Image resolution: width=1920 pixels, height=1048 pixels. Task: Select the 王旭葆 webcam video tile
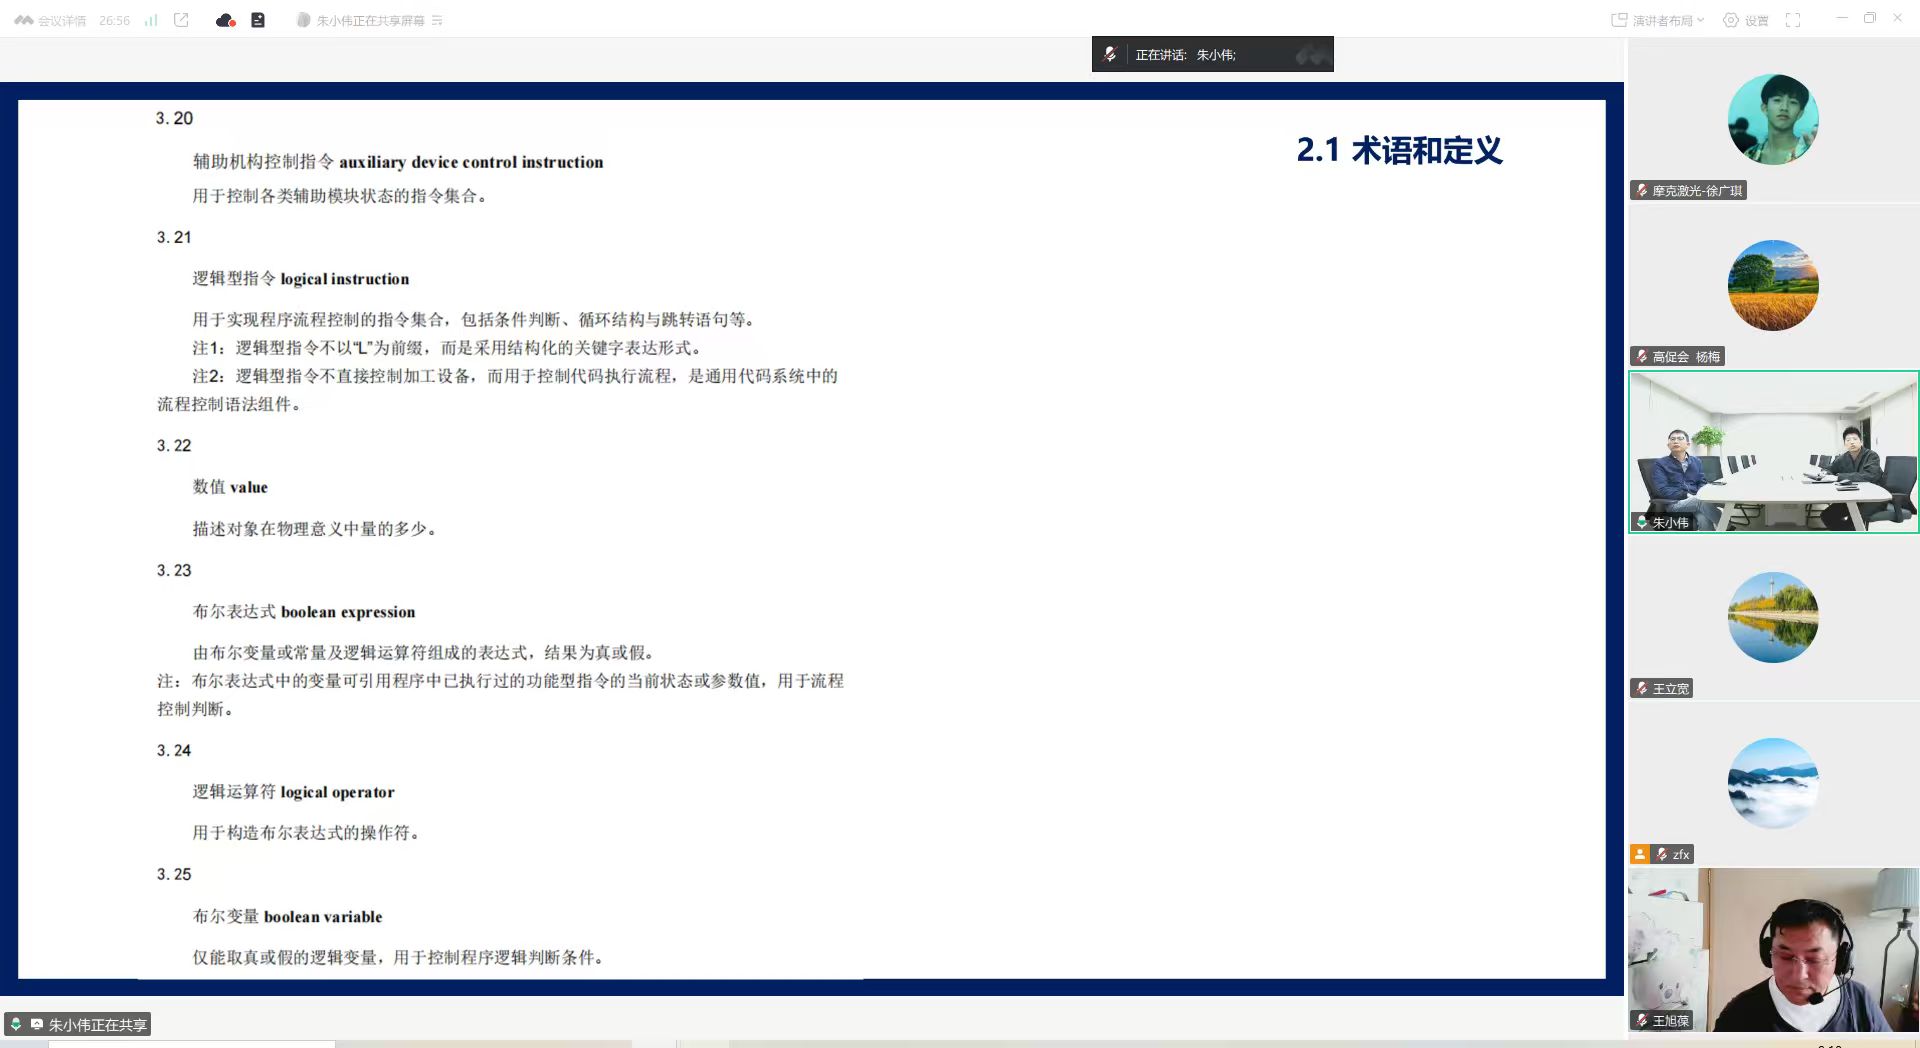pos(1773,950)
